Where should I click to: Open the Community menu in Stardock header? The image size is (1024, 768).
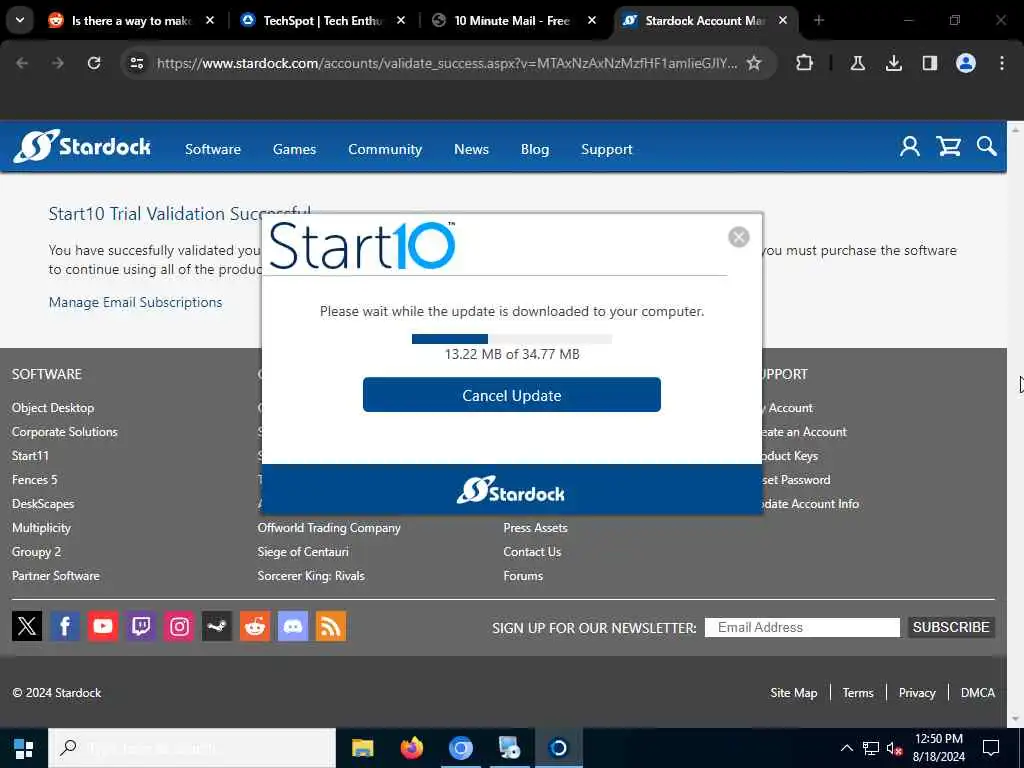point(385,149)
